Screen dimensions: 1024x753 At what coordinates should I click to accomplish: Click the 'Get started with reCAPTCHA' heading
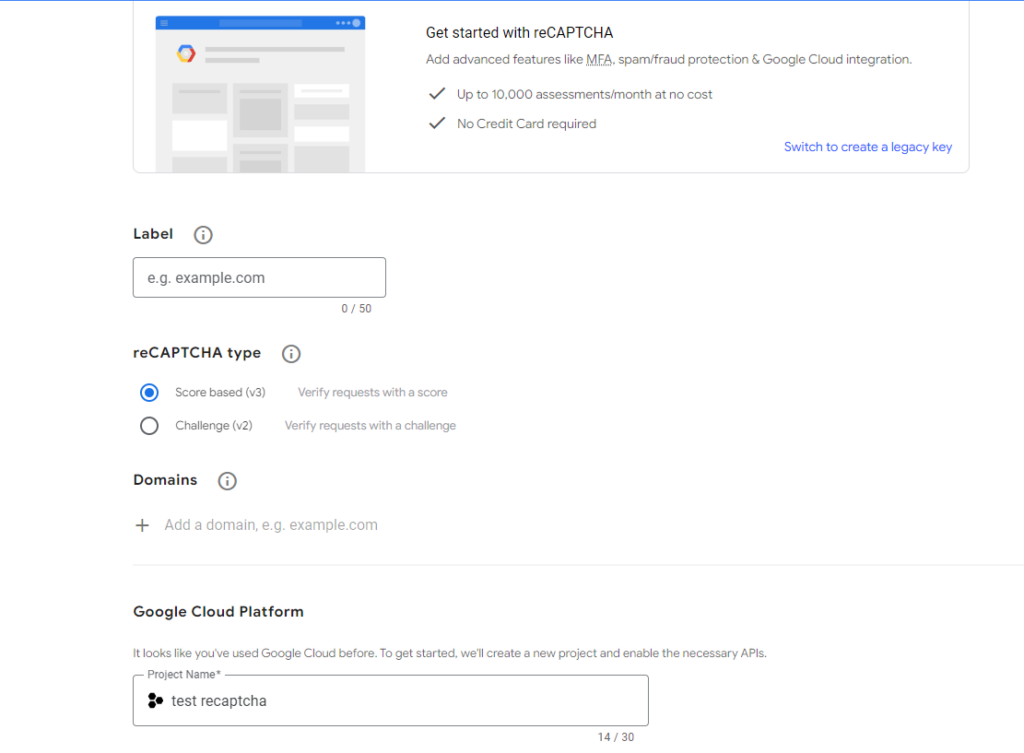(x=519, y=33)
